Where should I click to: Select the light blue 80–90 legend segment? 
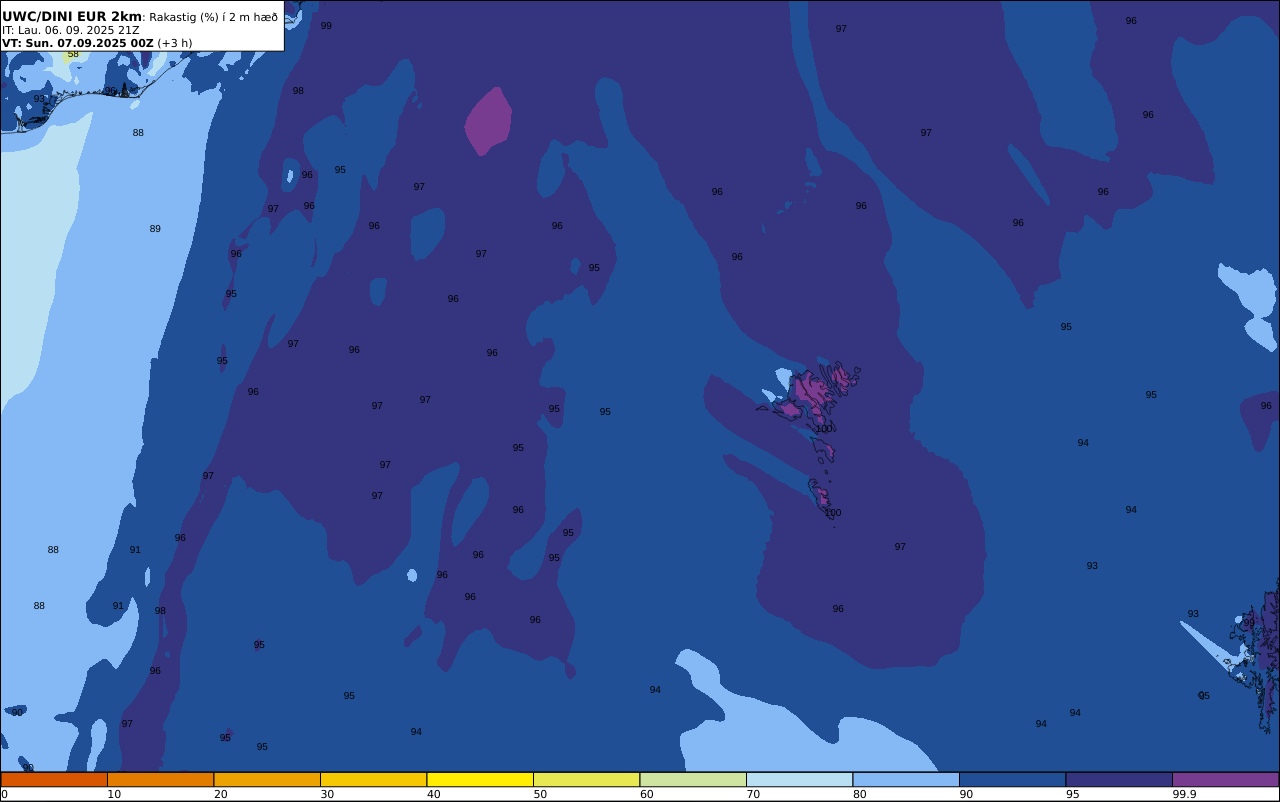[906, 779]
